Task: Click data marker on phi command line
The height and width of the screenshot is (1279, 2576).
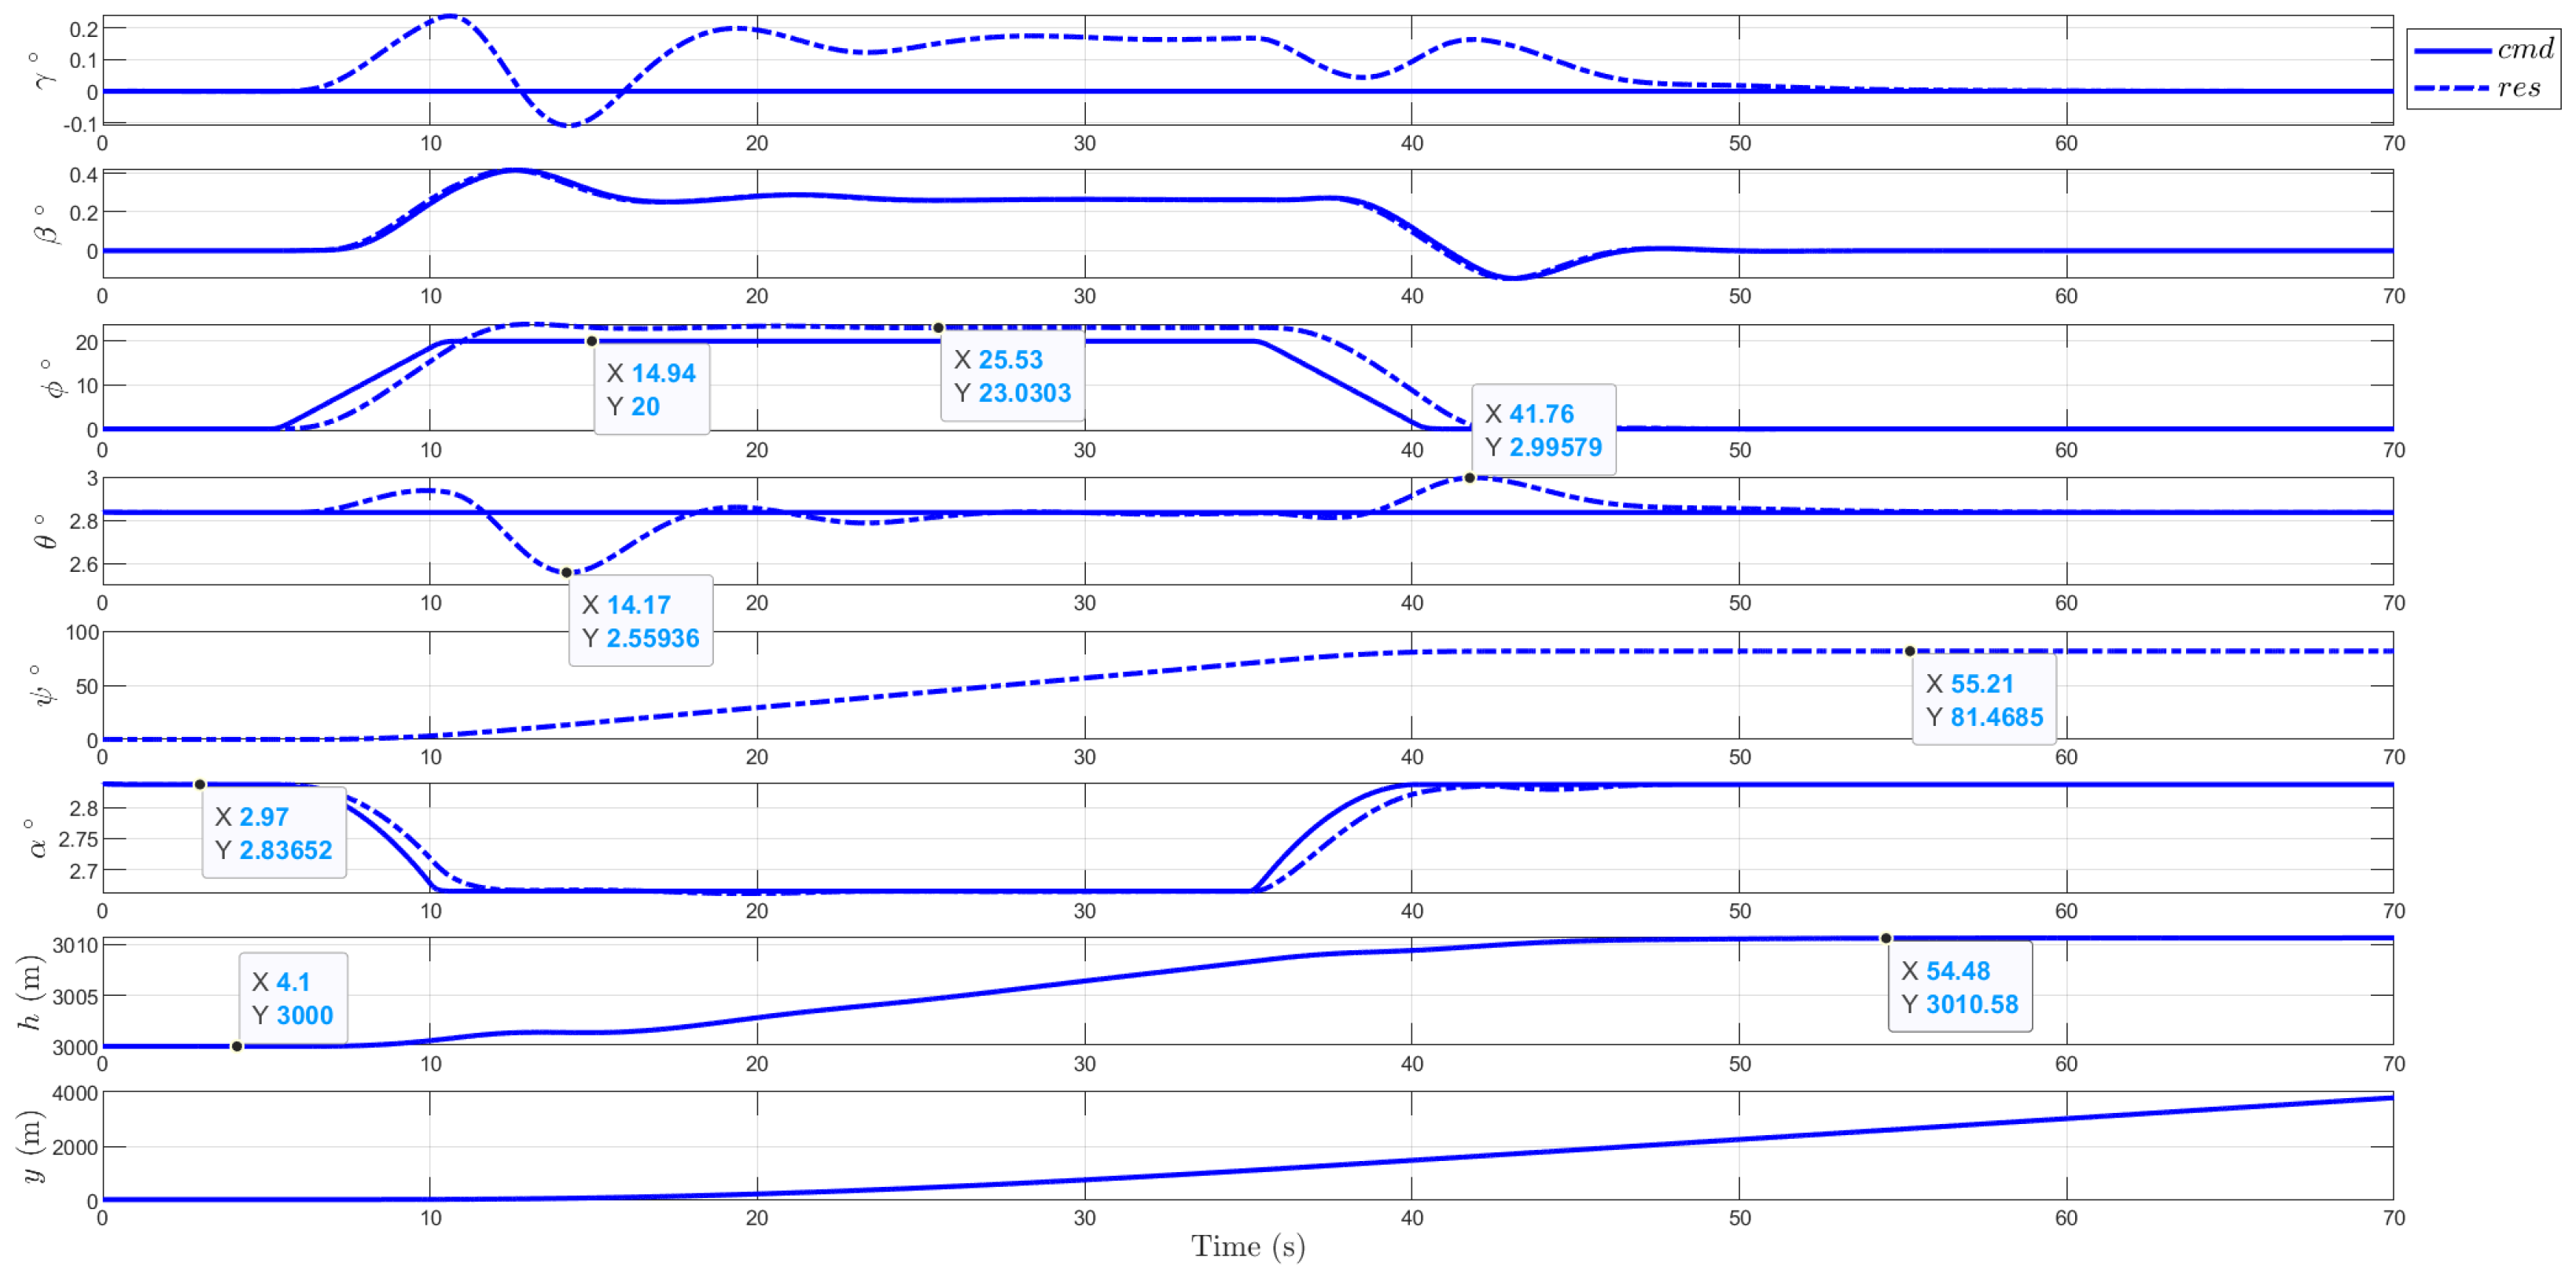Action: tap(592, 341)
